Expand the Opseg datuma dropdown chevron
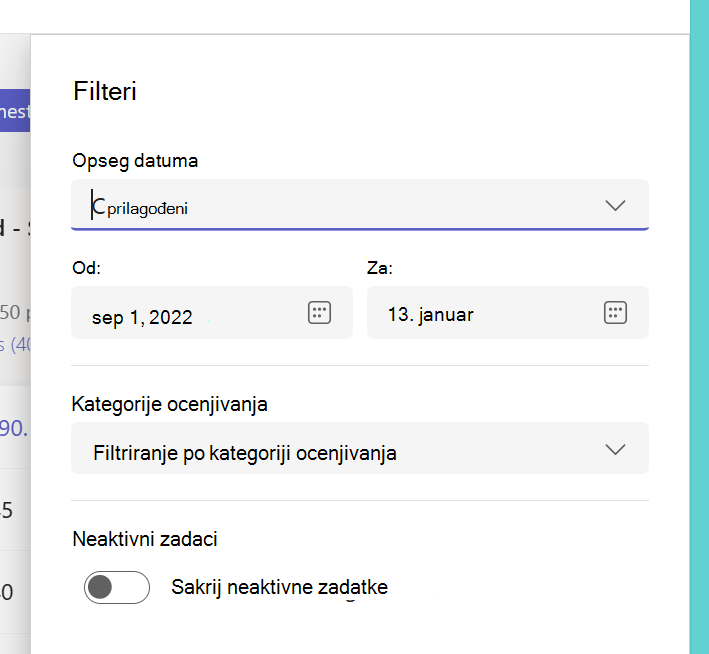 pos(615,205)
